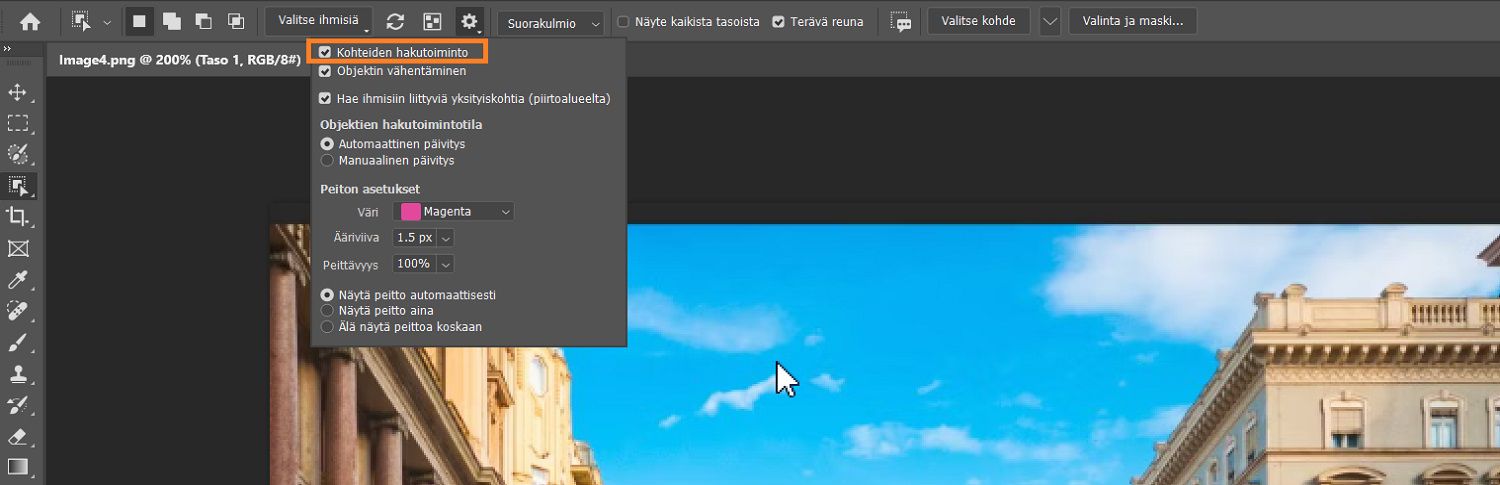Choose Add to selection mode icon
Image resolution: width=1500 pixels, height=485 pixels.
(172, 21)
